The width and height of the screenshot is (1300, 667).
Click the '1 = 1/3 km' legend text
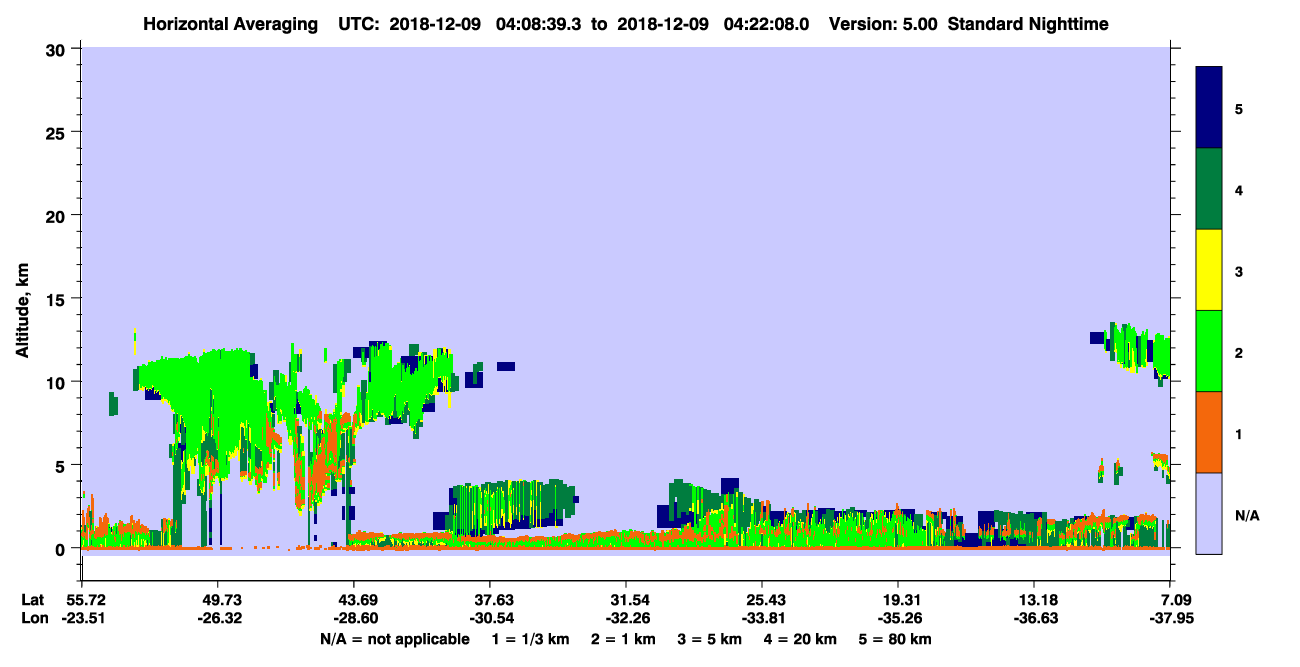[531, 639]
